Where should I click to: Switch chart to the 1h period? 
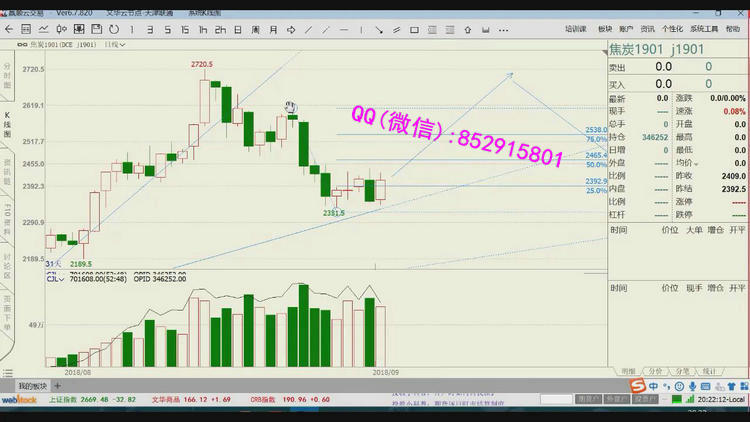203,30
